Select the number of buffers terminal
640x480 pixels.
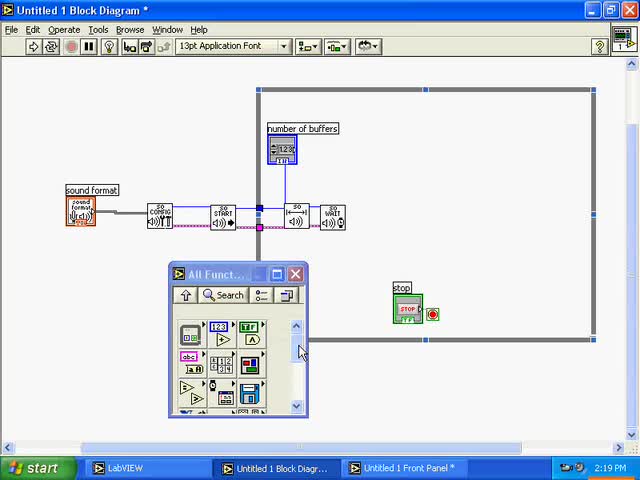(282, 150)
